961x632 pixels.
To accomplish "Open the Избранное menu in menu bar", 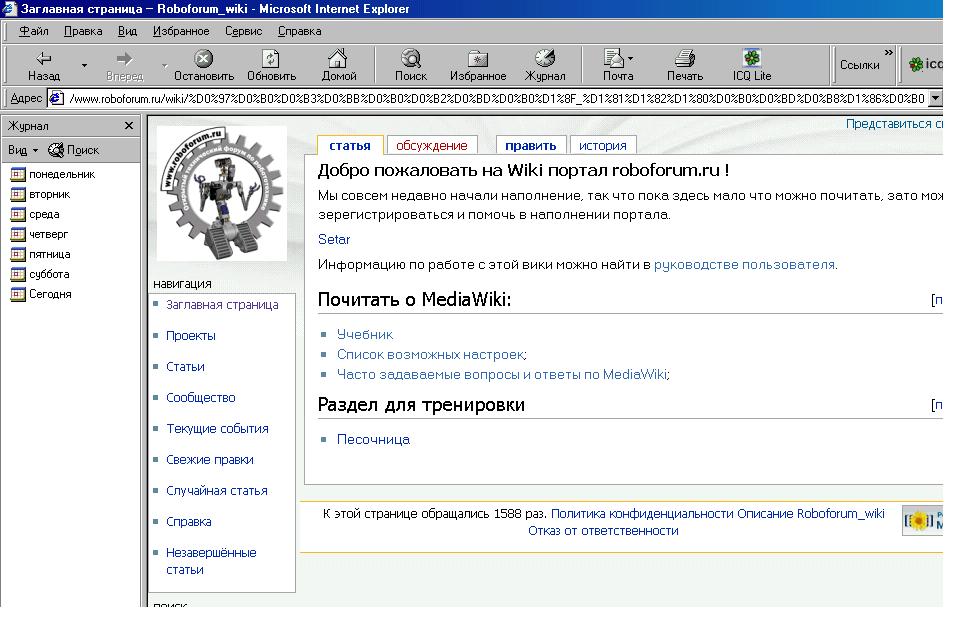I will coord(181,31).
